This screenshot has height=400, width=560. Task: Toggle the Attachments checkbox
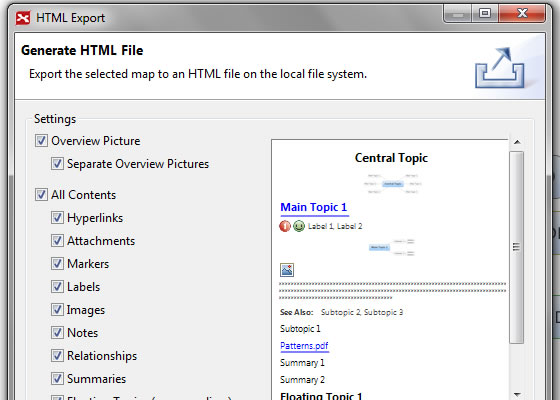coord(57,240)
